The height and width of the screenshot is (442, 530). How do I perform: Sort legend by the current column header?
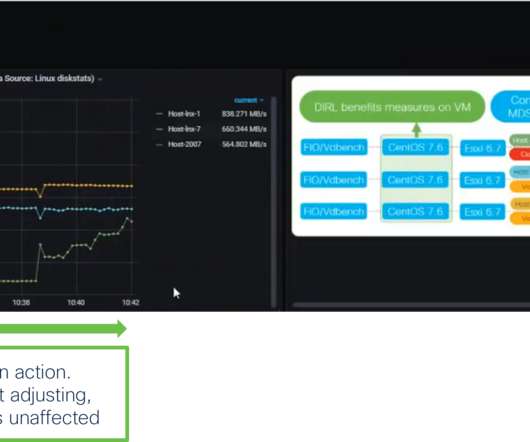248,100
